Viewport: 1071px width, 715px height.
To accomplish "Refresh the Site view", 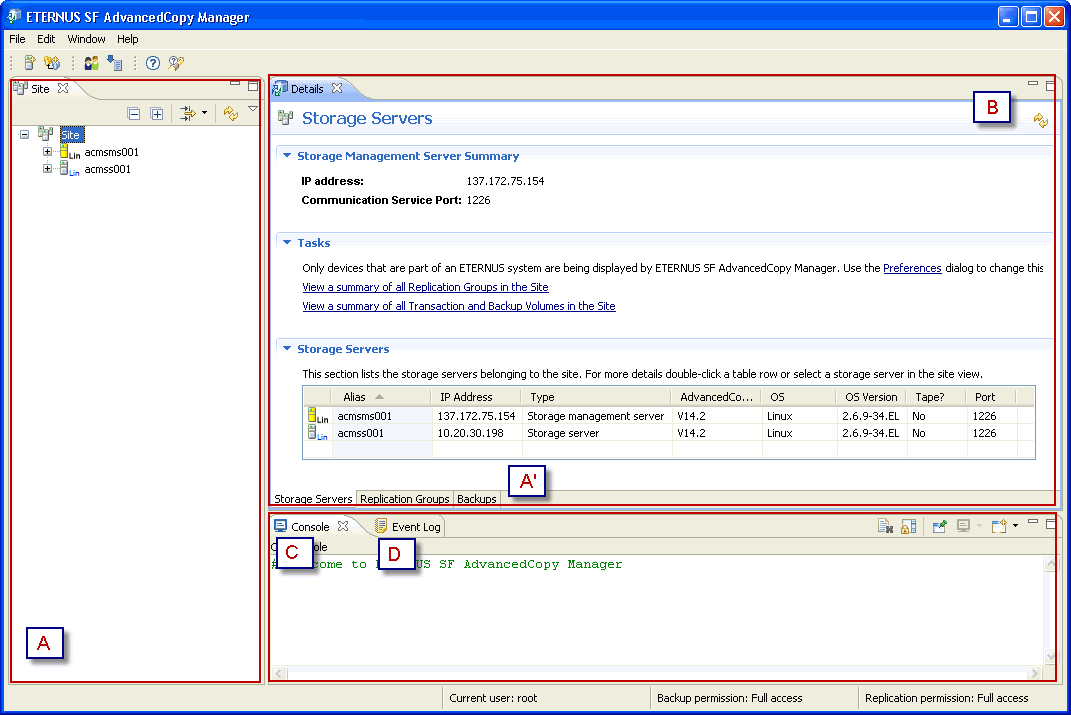I will coord(231,113).
